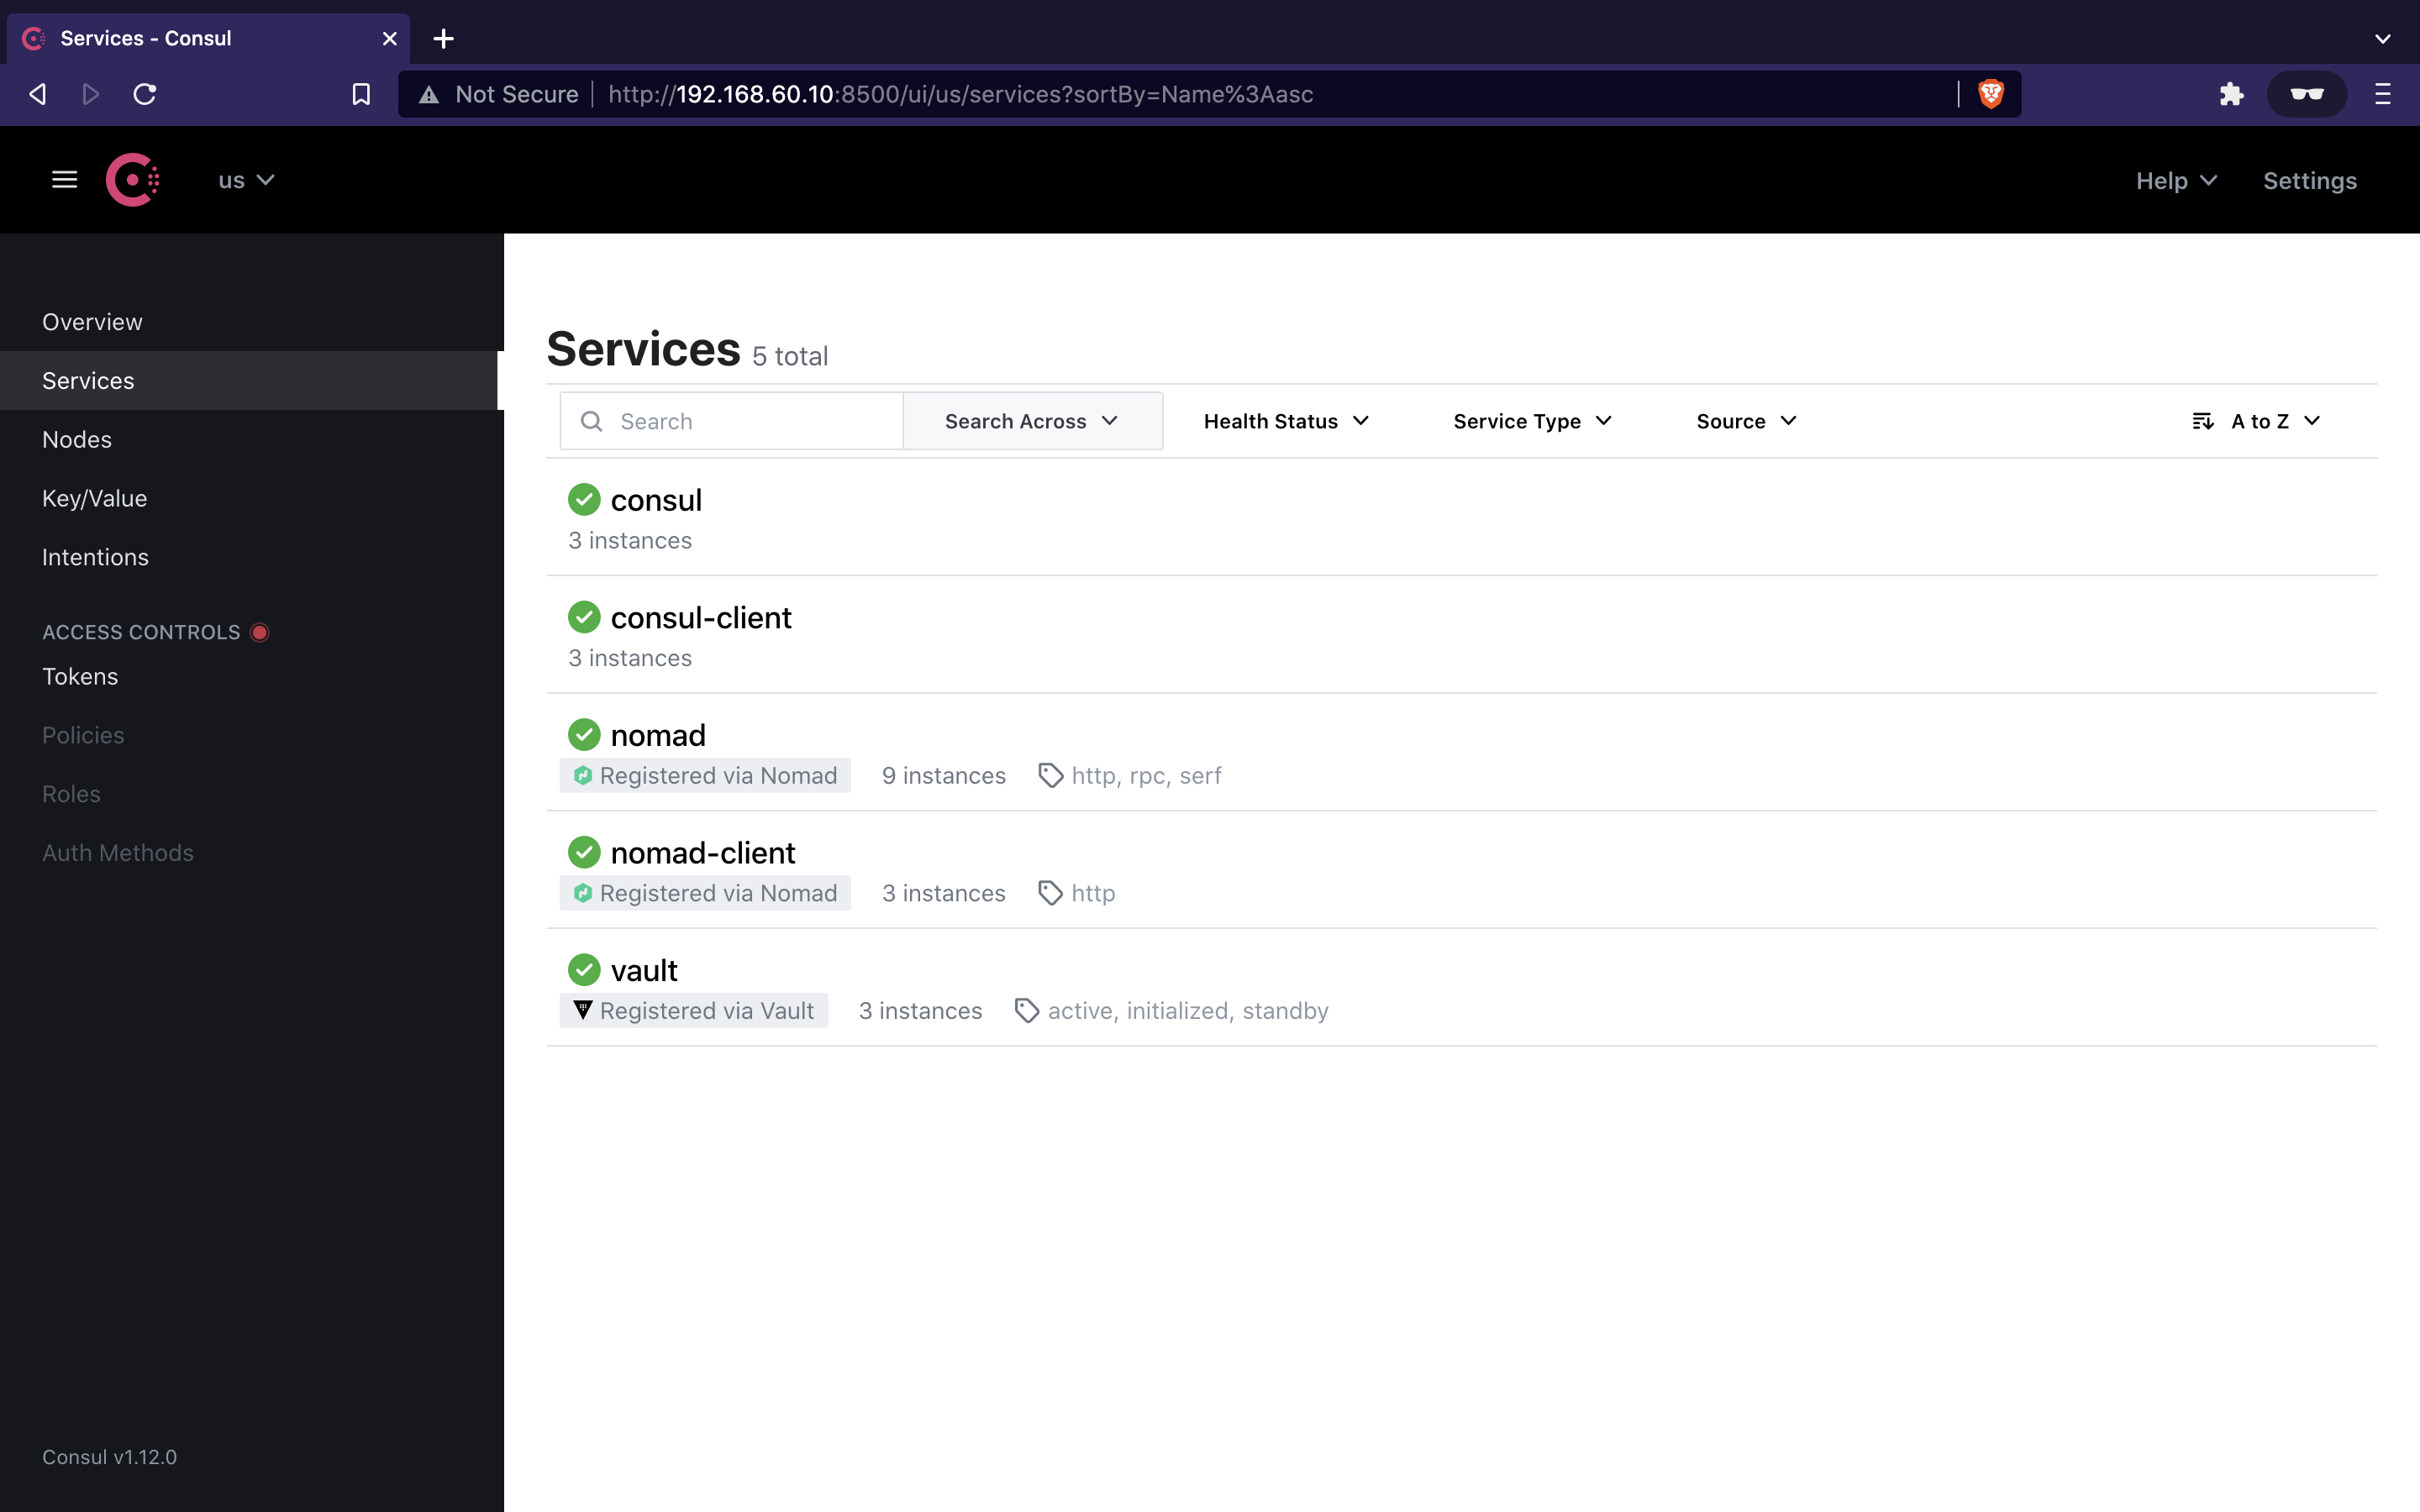Click the green health check icon for consul
Viewport: 2420px width, 1512px height.
[x=584, y=500]
